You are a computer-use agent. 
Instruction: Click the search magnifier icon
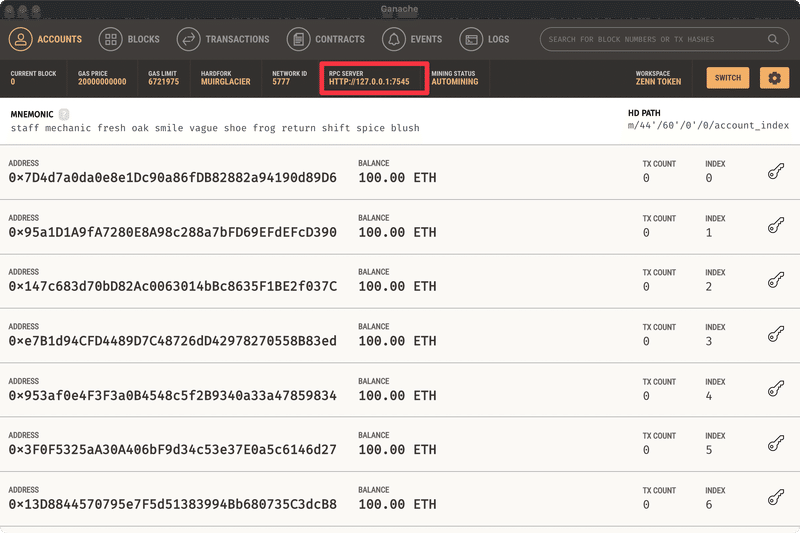(773, 39)
